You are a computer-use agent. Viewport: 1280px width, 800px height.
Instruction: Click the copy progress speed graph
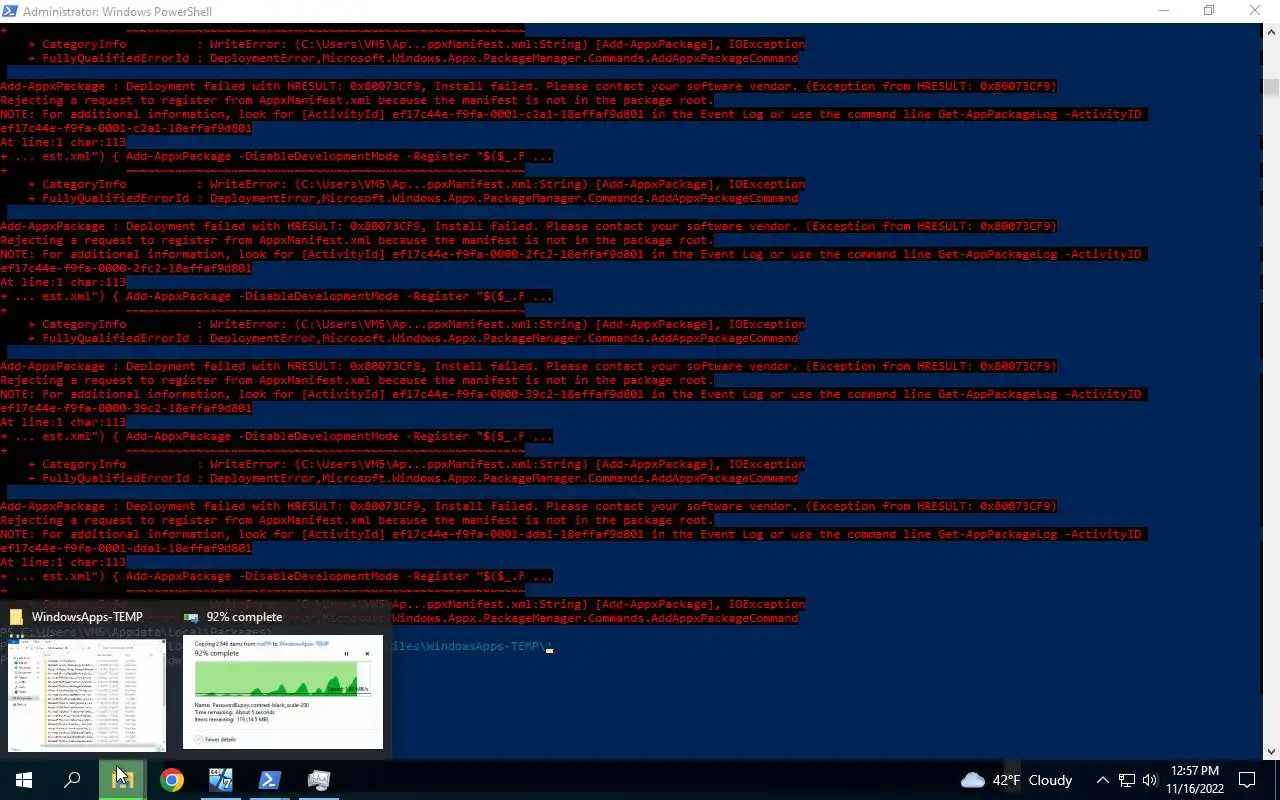pos(282,679)
